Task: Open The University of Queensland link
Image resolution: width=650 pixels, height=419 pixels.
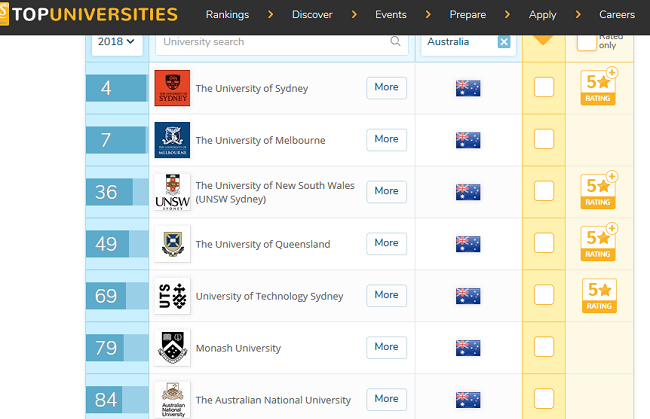Action: 263,245
